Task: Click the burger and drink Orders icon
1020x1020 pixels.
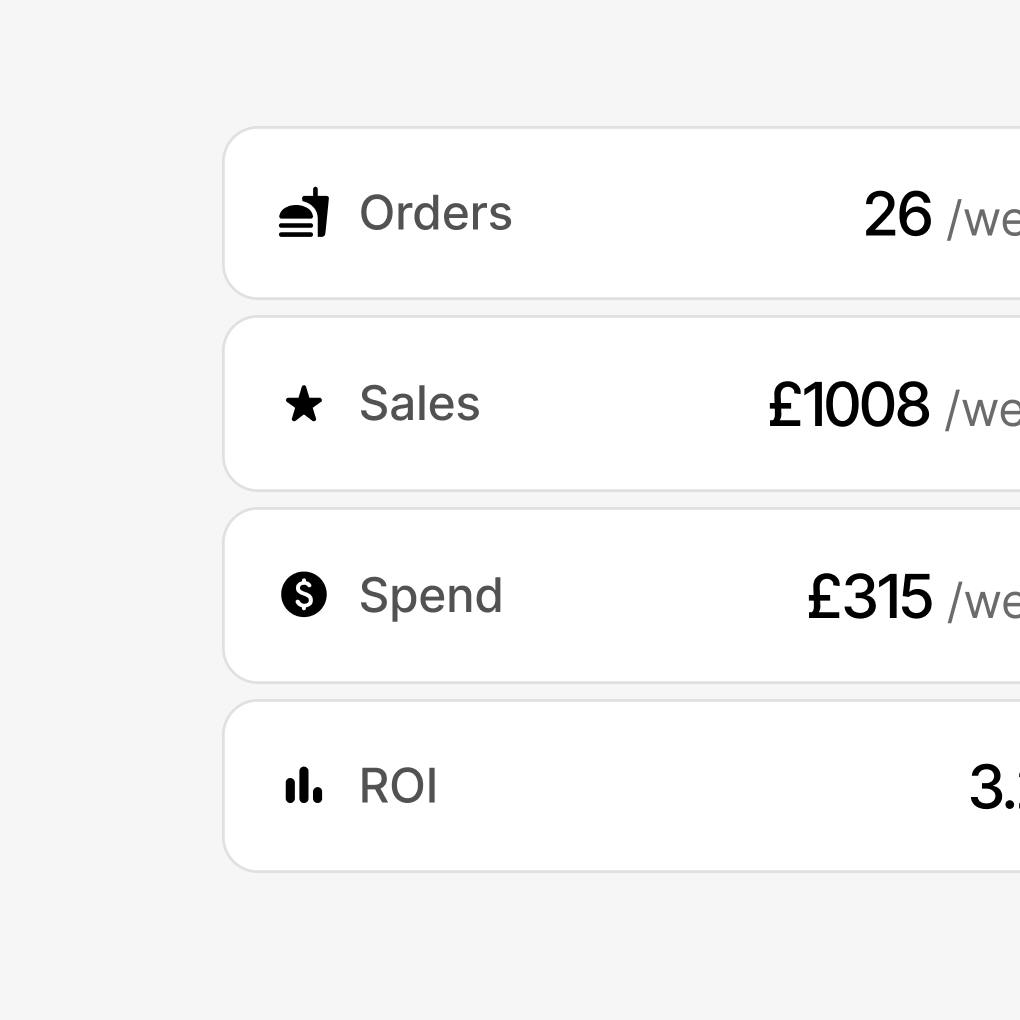Action: point(304,213)
